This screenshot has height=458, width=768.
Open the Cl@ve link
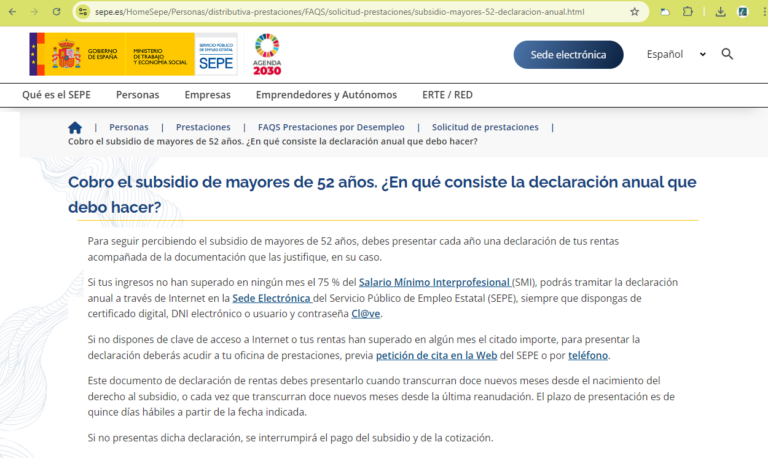pyautogui.click(x=365, y=314)
